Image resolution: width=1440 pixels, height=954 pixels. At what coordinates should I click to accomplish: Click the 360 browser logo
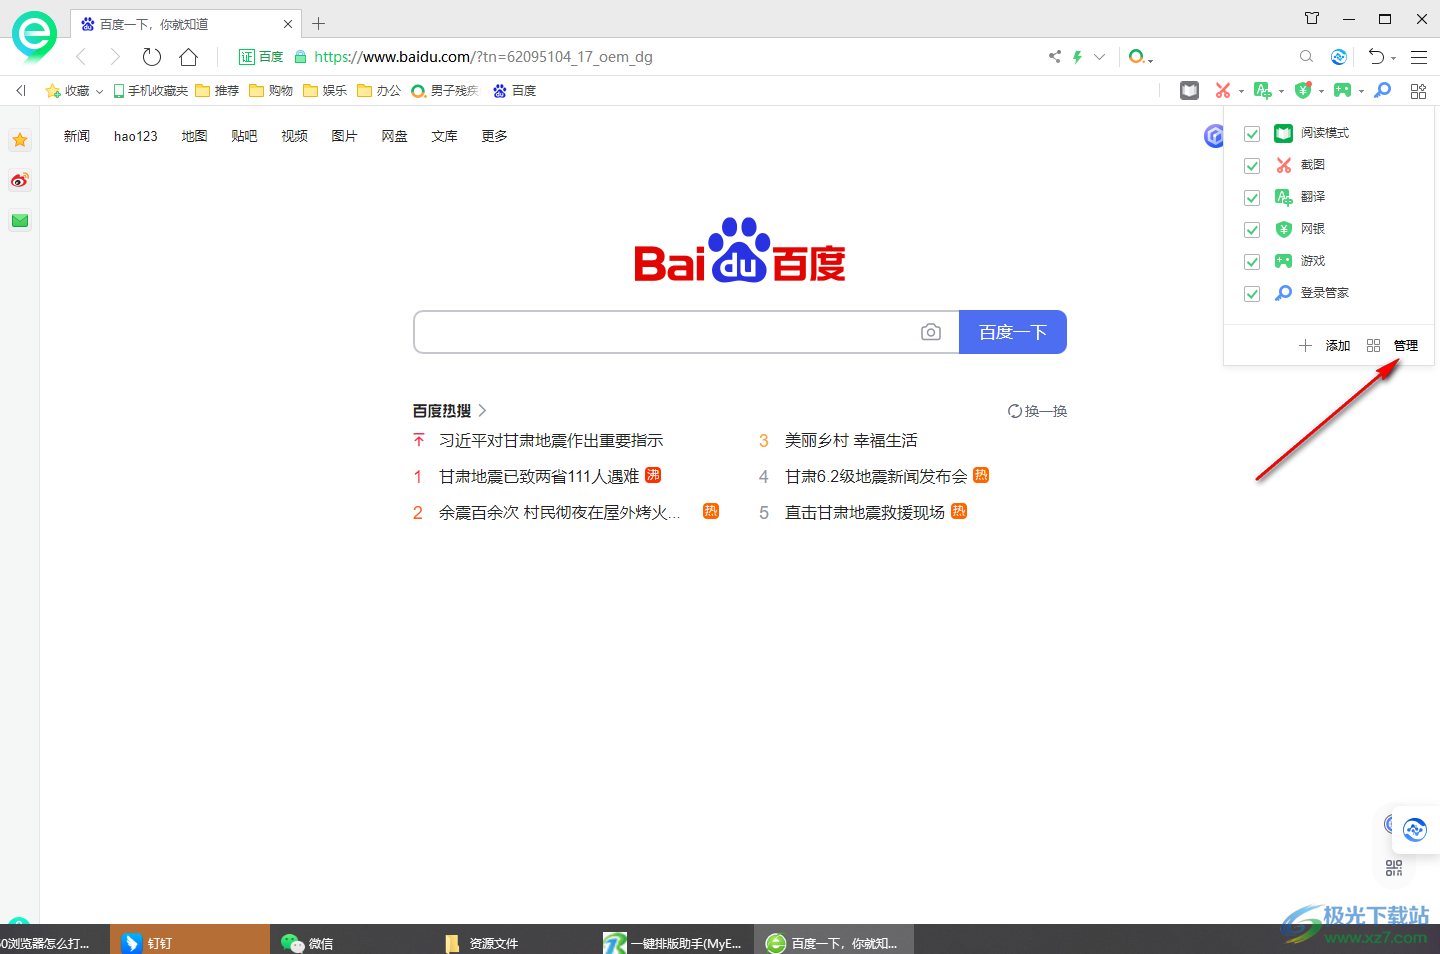point(35,37)
